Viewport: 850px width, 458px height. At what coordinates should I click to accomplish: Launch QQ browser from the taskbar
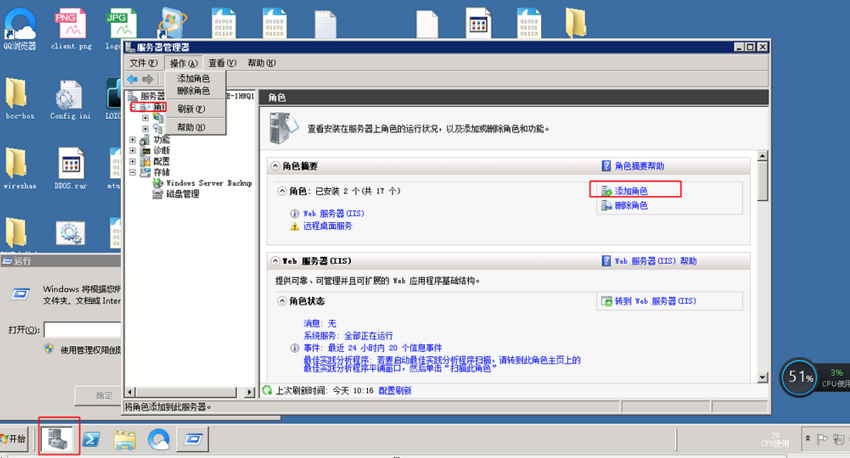click(x=158, y=439)
